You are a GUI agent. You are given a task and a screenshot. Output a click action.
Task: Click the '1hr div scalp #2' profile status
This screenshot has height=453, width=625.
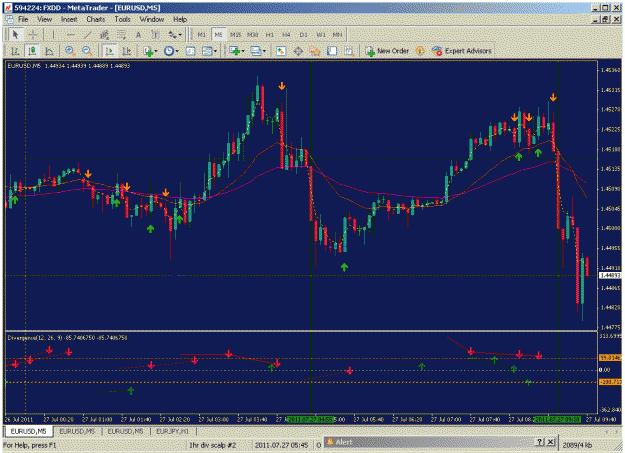212,445
